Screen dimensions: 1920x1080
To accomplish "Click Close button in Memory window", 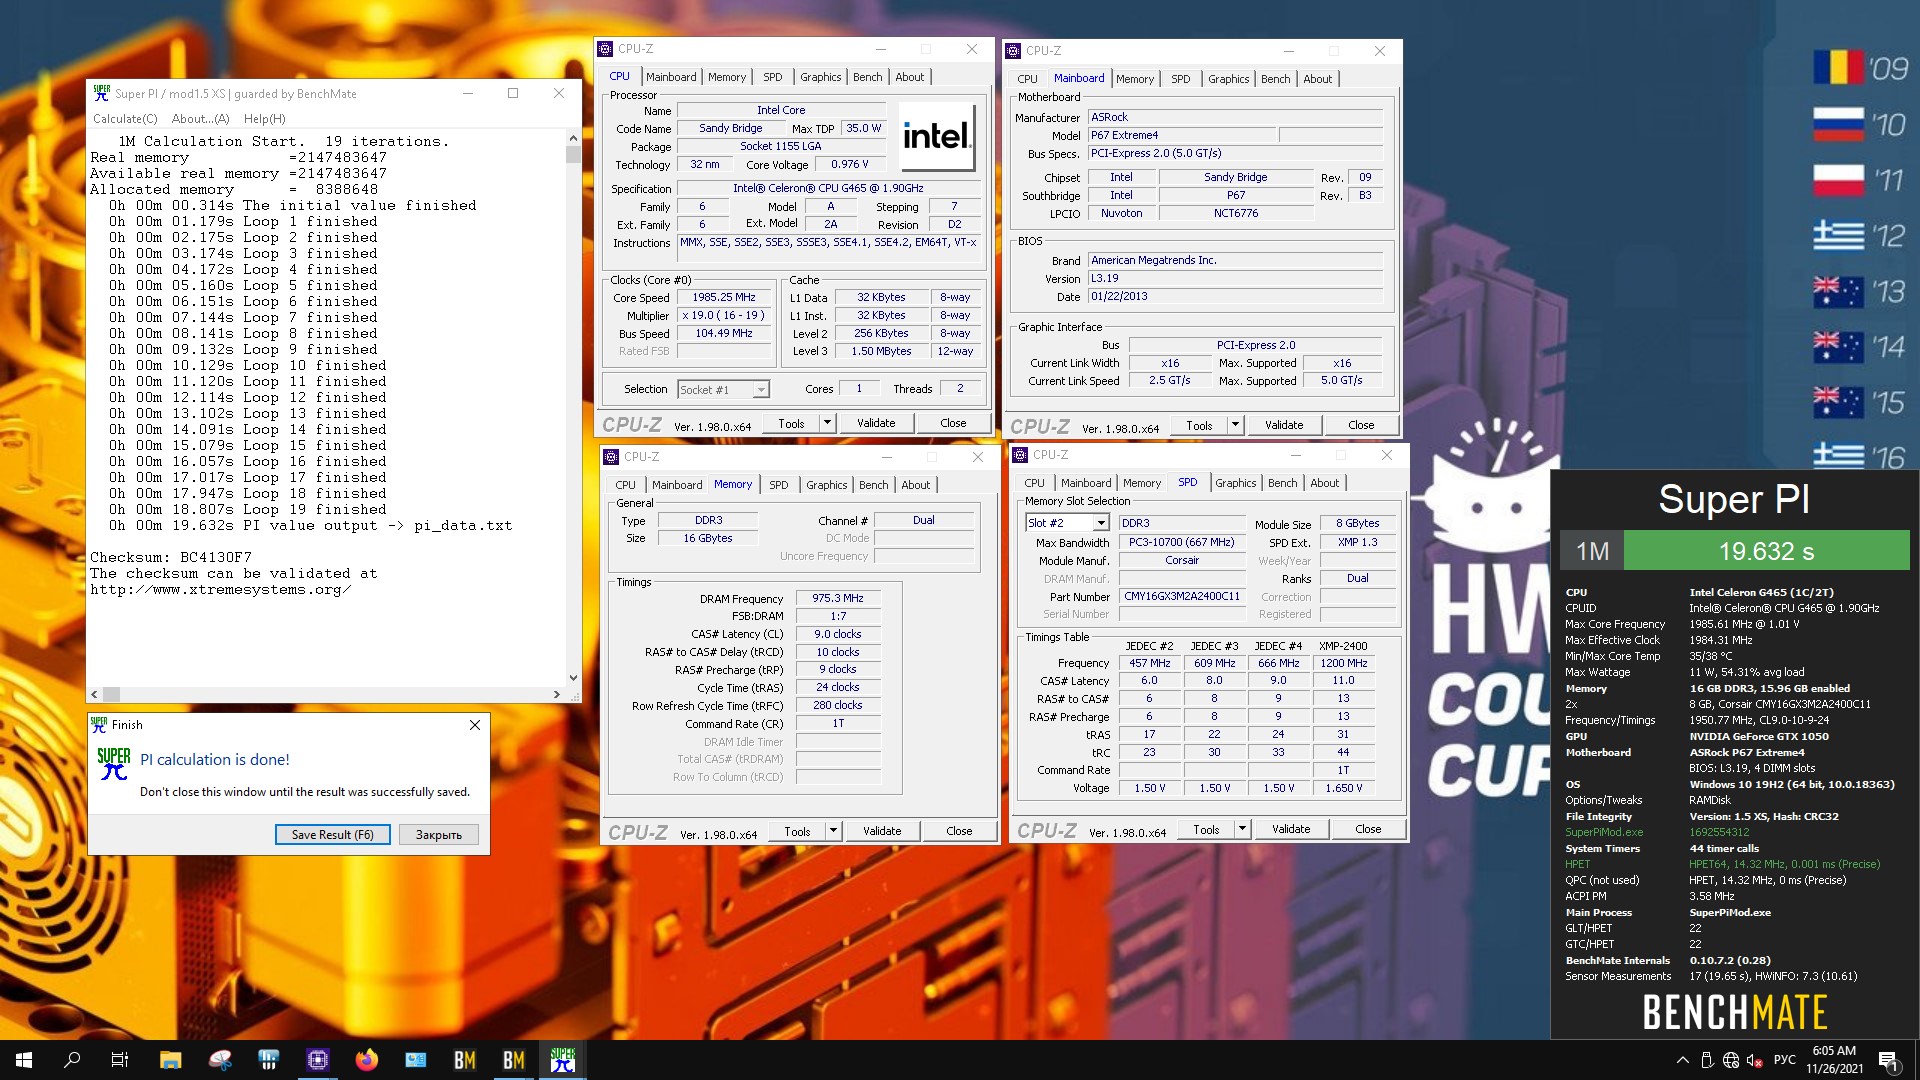I will point(959,831).
